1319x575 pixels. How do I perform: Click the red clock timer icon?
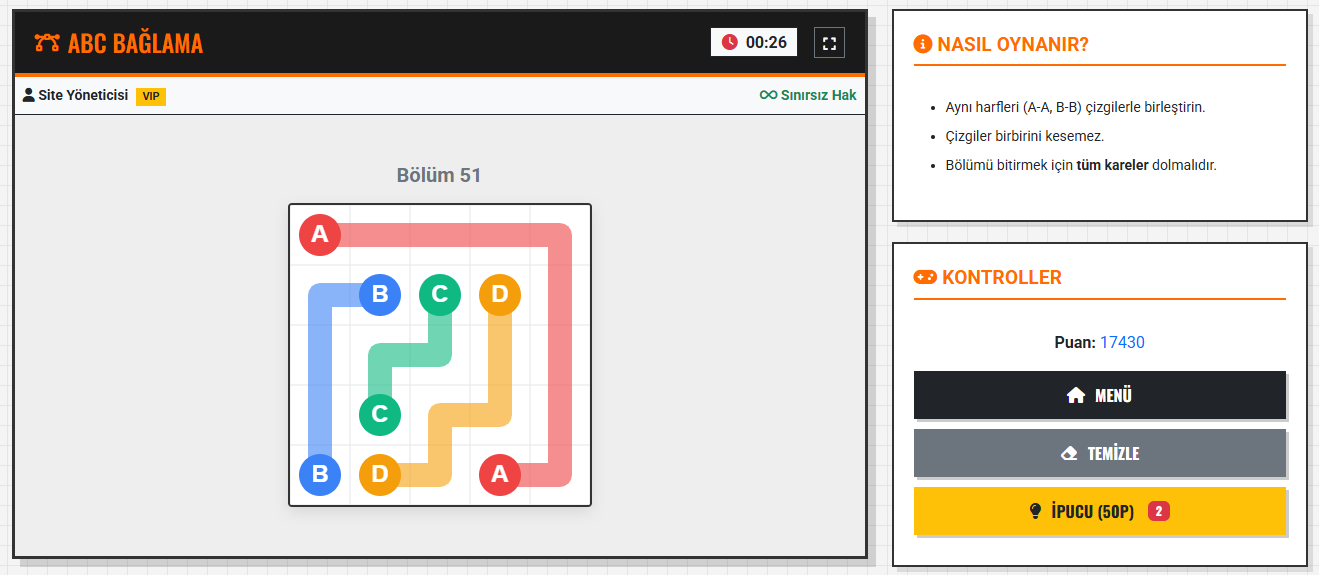coord(730,42)
